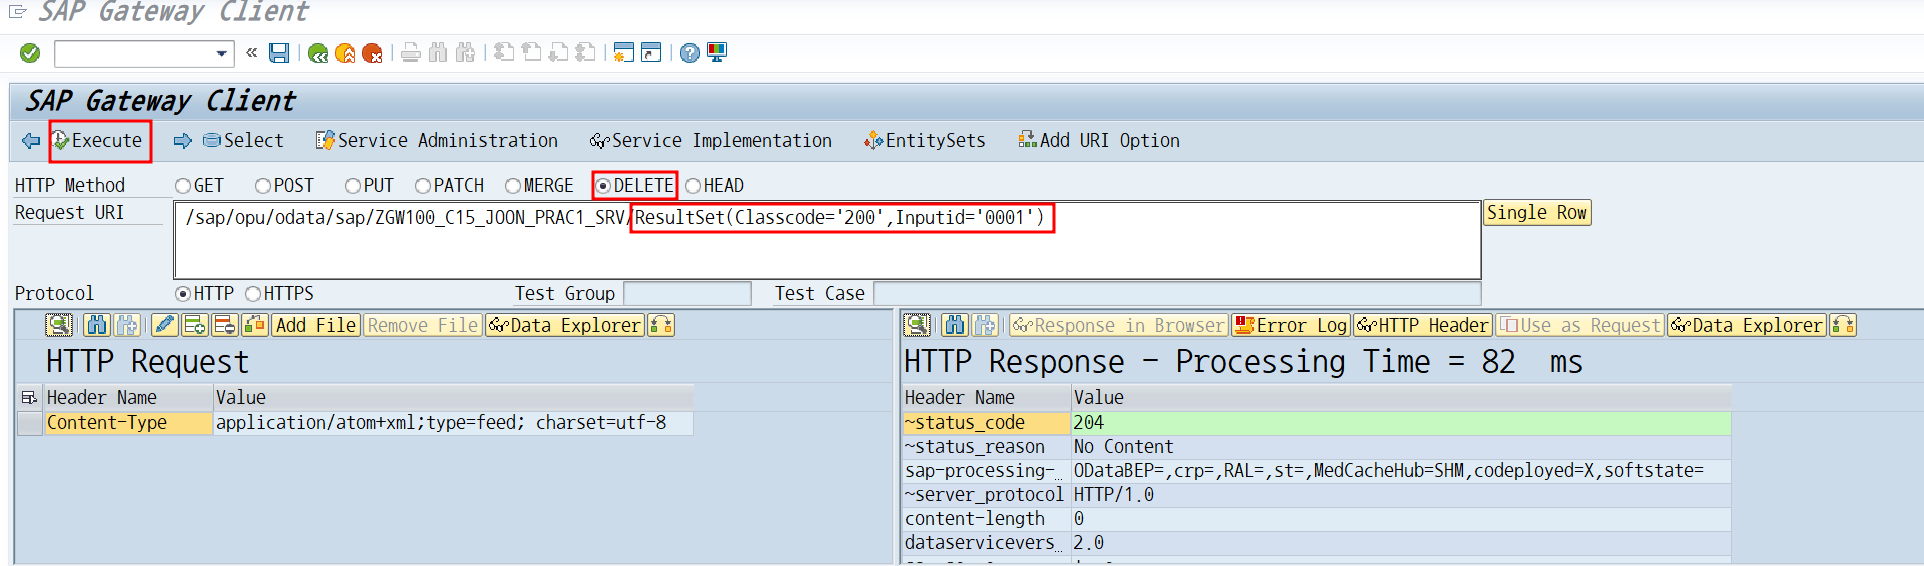Click into the Request URI text box
Screen dimensions: 1924x566
pyautogui.click(x=827, y=241)
